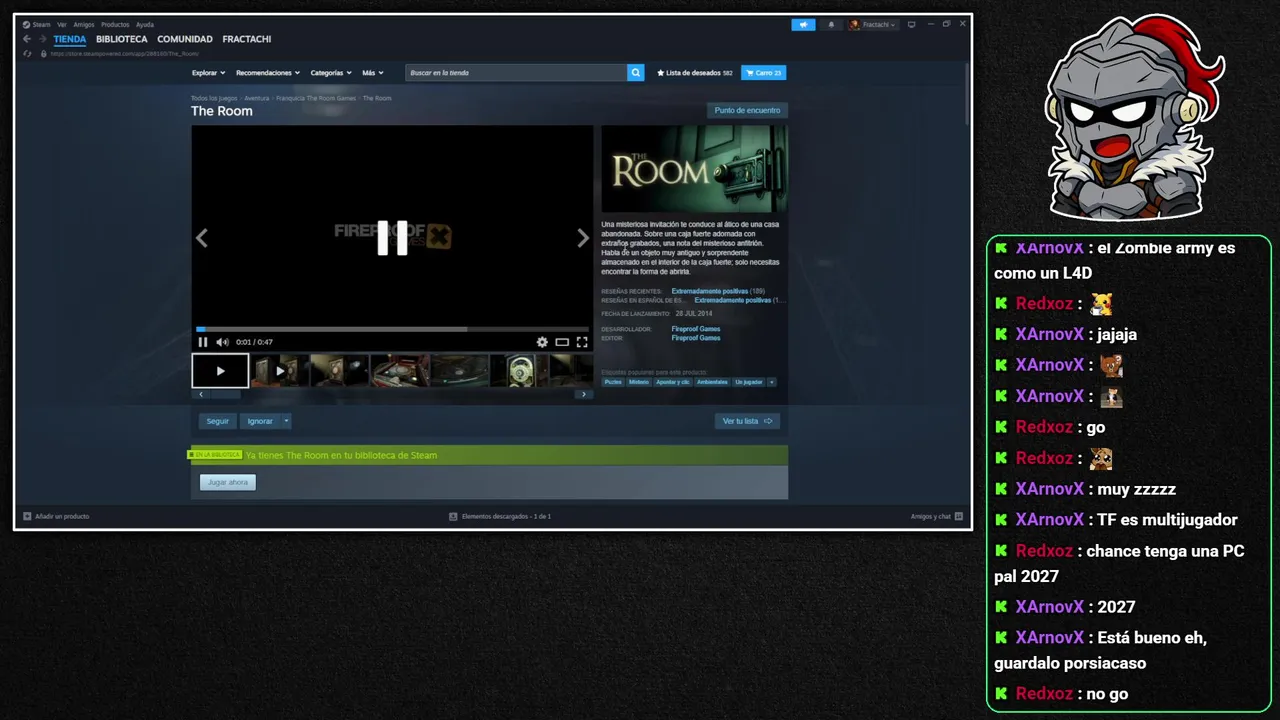The height and width of the screenshot is (720, 1280).
Task: Select the second trailer thumbnail
Action: coord(279,371)
